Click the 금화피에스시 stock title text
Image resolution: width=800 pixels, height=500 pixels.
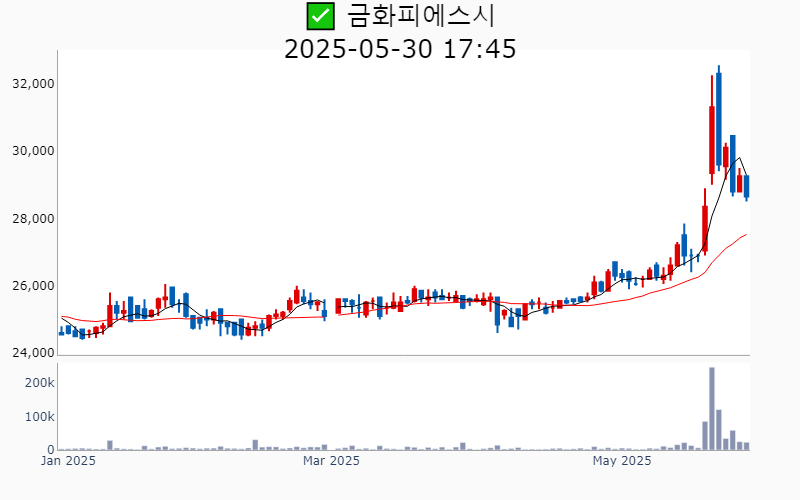[x=421, y=16]
